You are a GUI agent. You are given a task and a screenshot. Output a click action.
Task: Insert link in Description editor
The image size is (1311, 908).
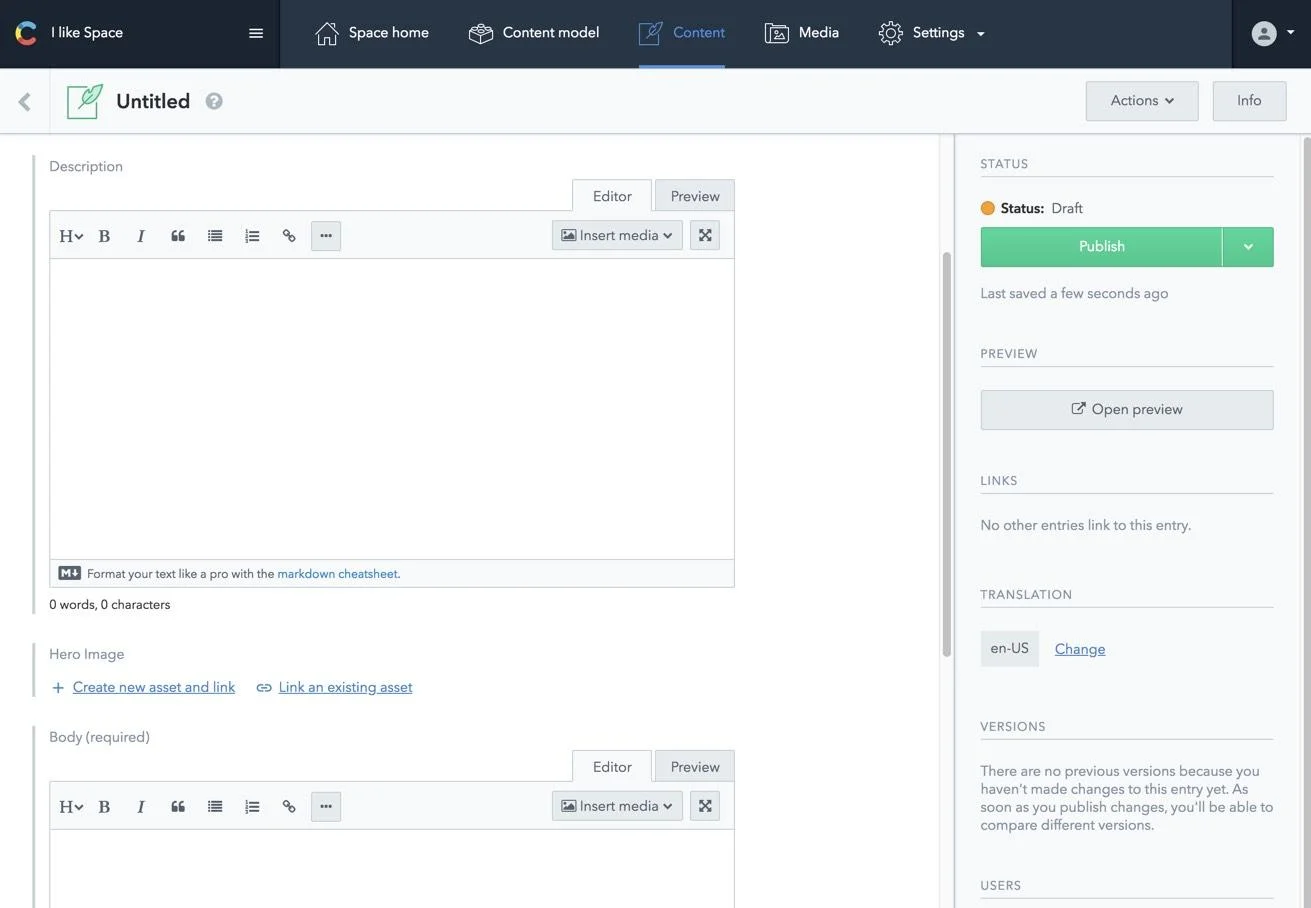[289, 236]
